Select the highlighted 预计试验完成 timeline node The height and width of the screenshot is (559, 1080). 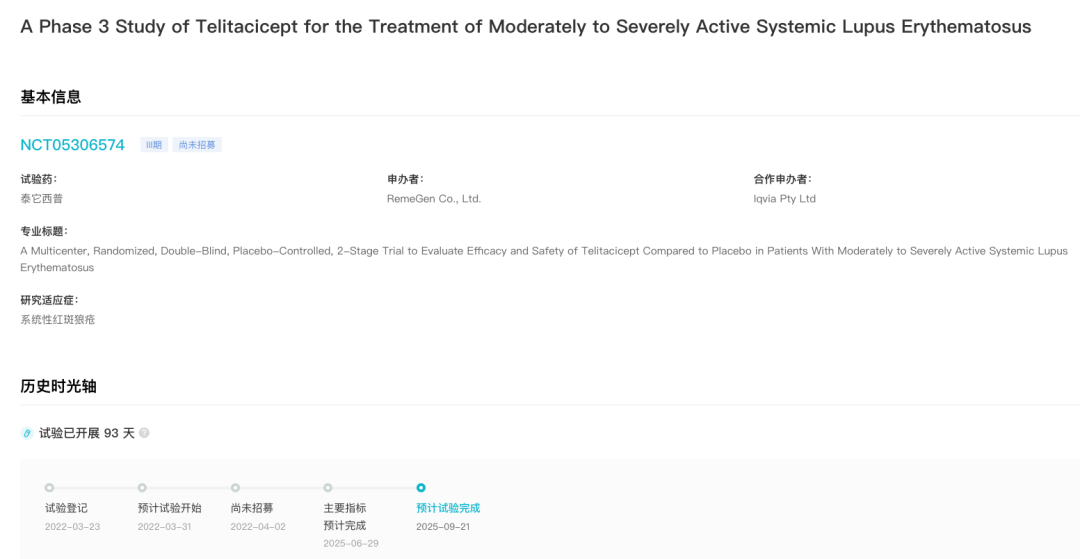[x=421, y=487]
